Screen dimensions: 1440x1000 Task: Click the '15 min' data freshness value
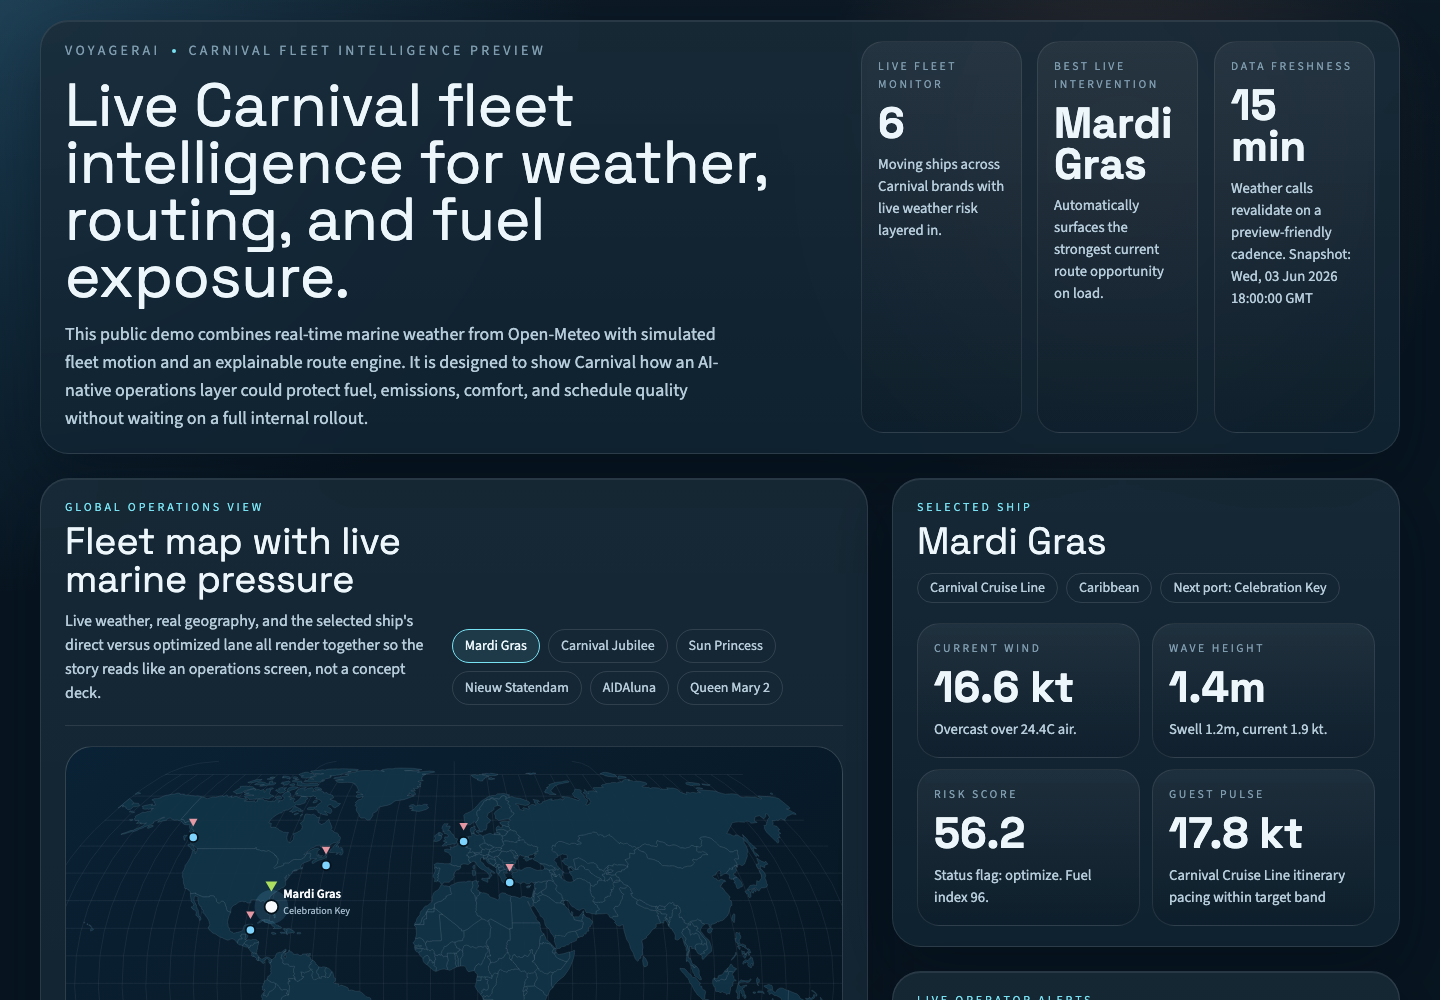(1268, 127)
